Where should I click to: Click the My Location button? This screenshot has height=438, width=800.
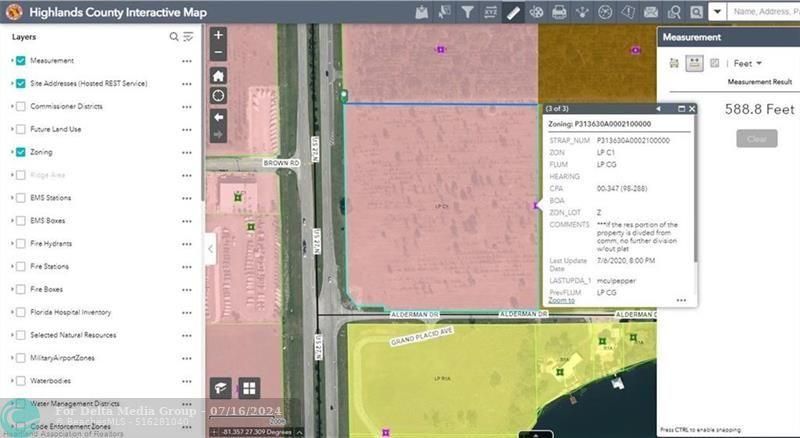click(218, 96)
